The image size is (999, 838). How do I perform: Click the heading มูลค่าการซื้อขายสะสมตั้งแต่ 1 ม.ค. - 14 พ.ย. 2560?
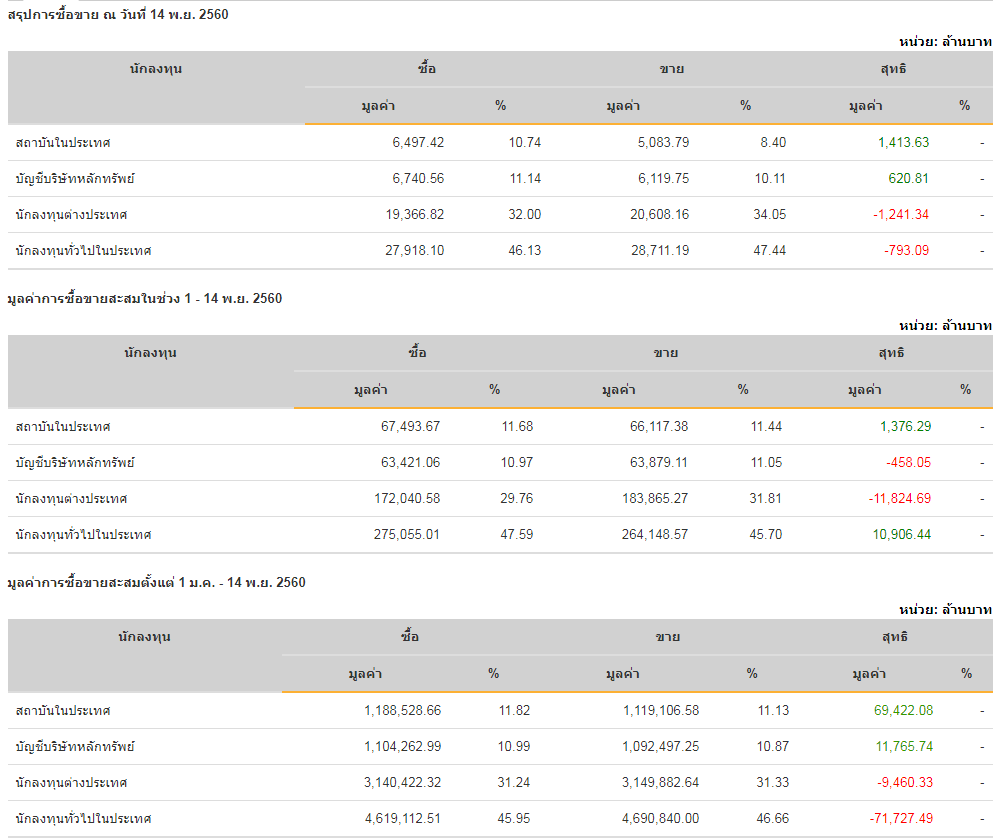click(x=156, y=582)
